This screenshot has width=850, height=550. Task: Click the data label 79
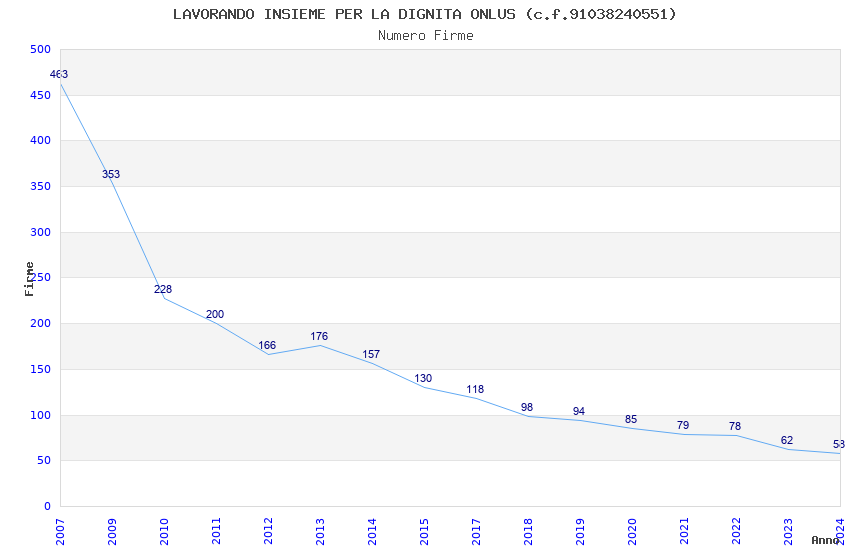[x=682, y=425]
